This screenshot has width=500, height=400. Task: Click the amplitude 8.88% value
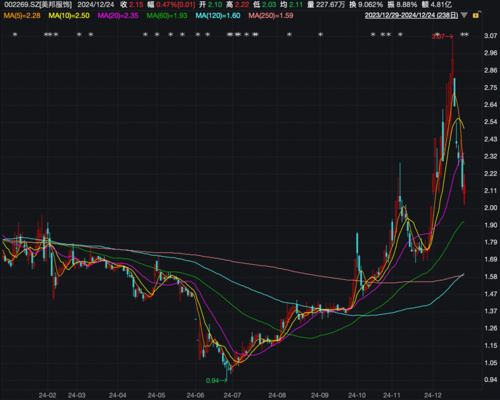pyautogui.click(x=407, y=5)
